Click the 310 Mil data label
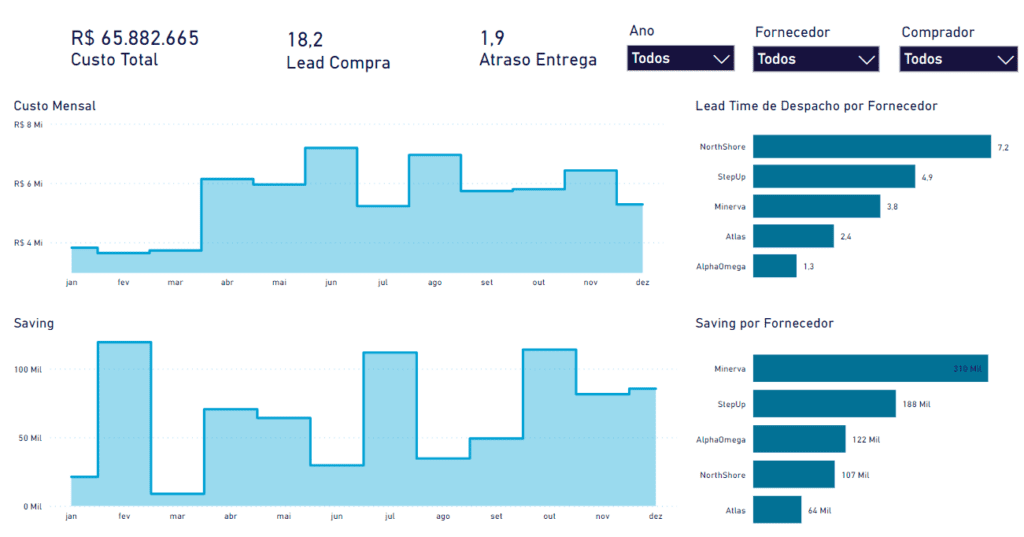 [x=967, y=368]
